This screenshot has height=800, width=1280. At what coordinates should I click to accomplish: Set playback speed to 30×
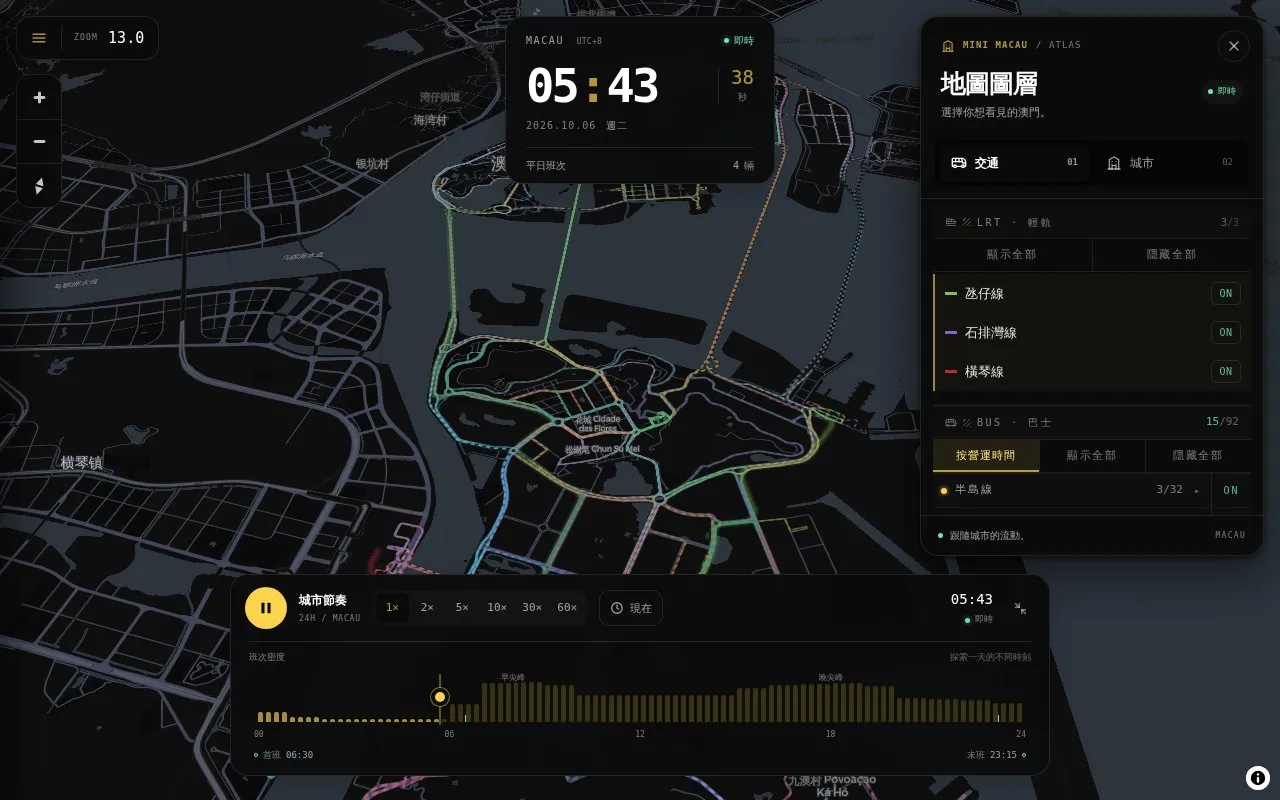click(x=532, y=607)
